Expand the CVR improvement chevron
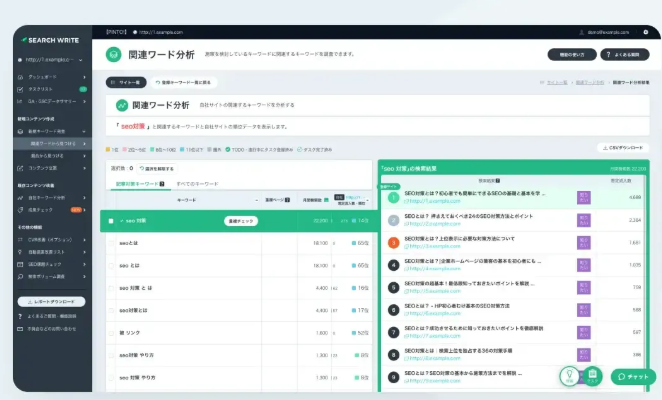Screen dimensions: 662x400 84,239
